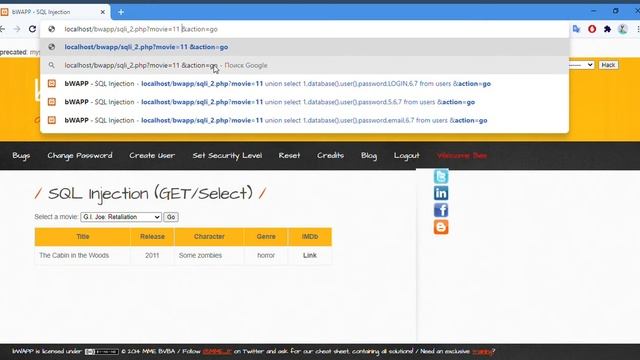Open the translate page icon
Viewport: 640px width, 360px height.
576,29
